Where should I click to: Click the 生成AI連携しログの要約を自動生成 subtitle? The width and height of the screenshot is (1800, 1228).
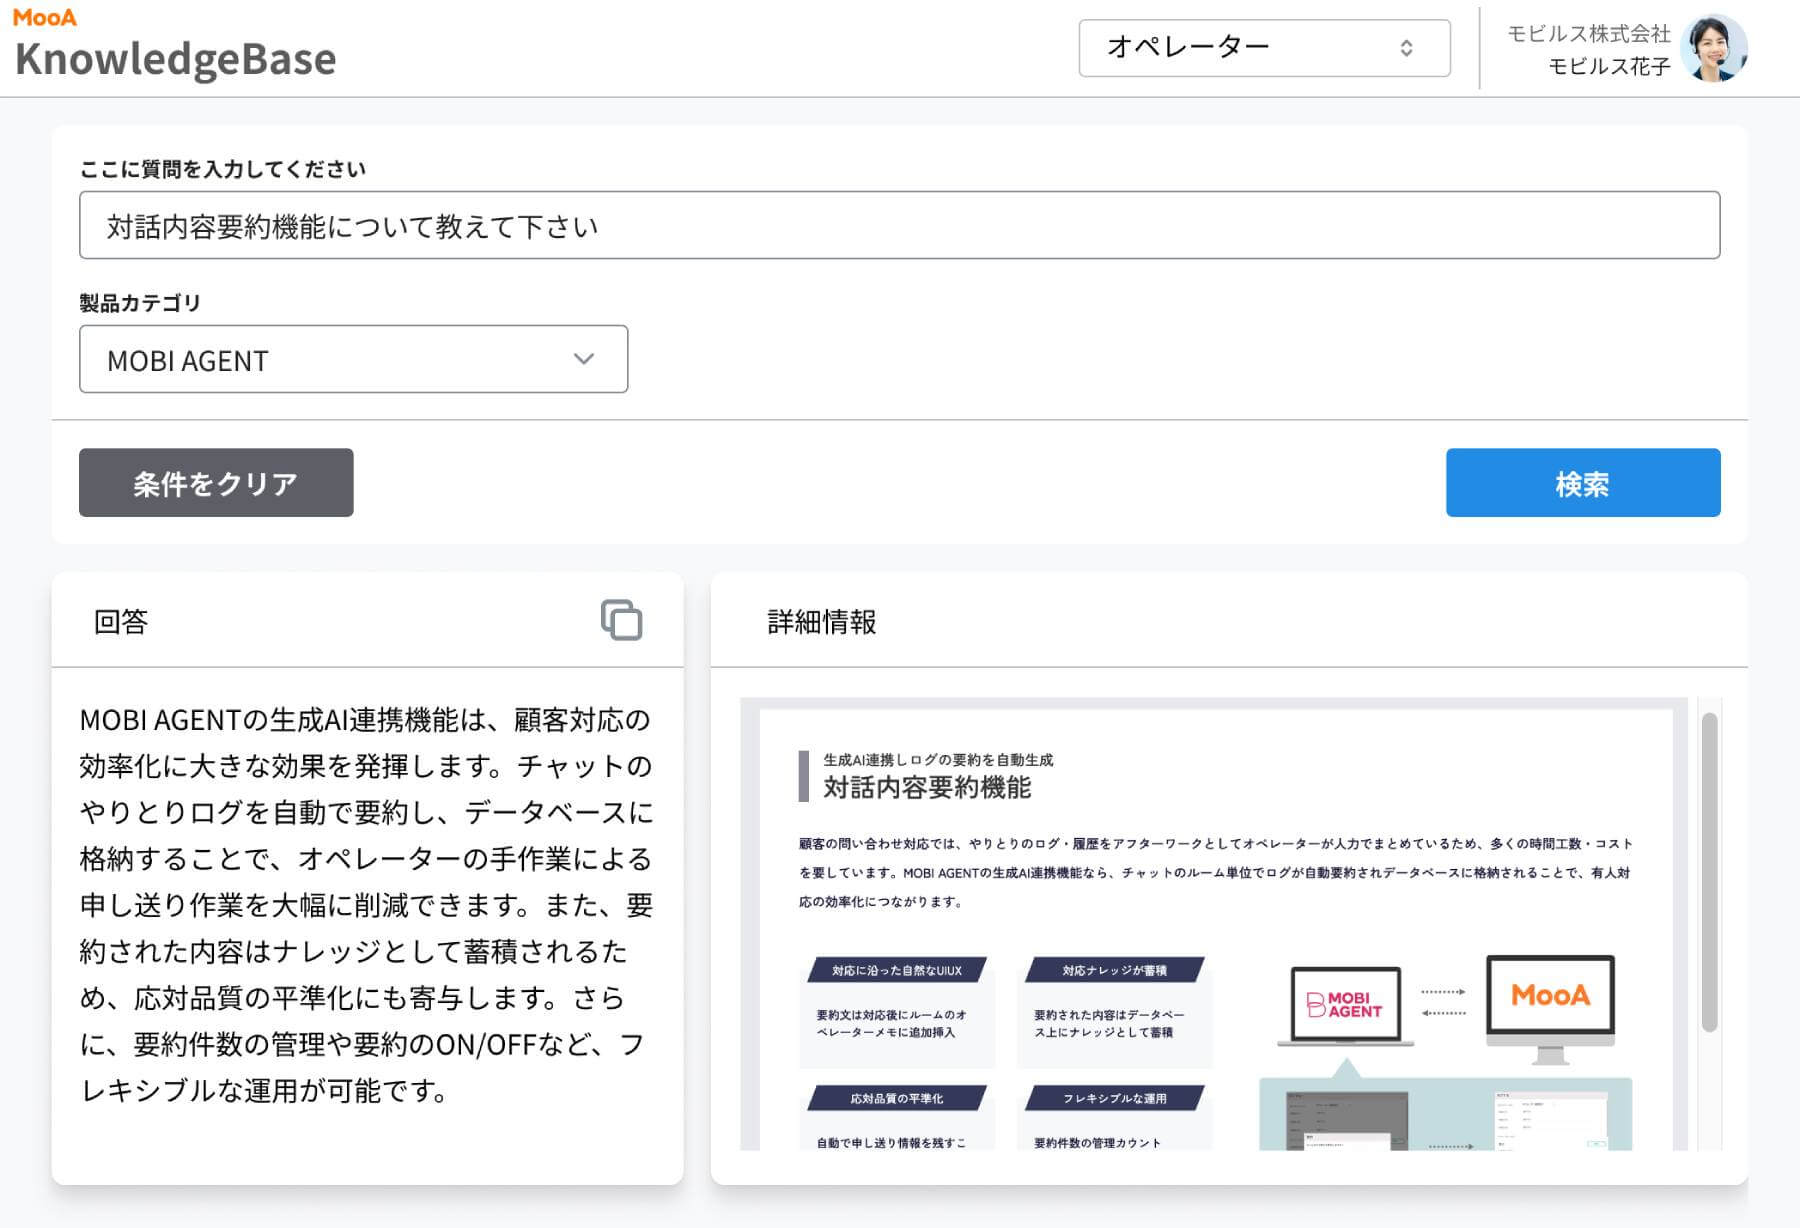[x=938, y=760]
